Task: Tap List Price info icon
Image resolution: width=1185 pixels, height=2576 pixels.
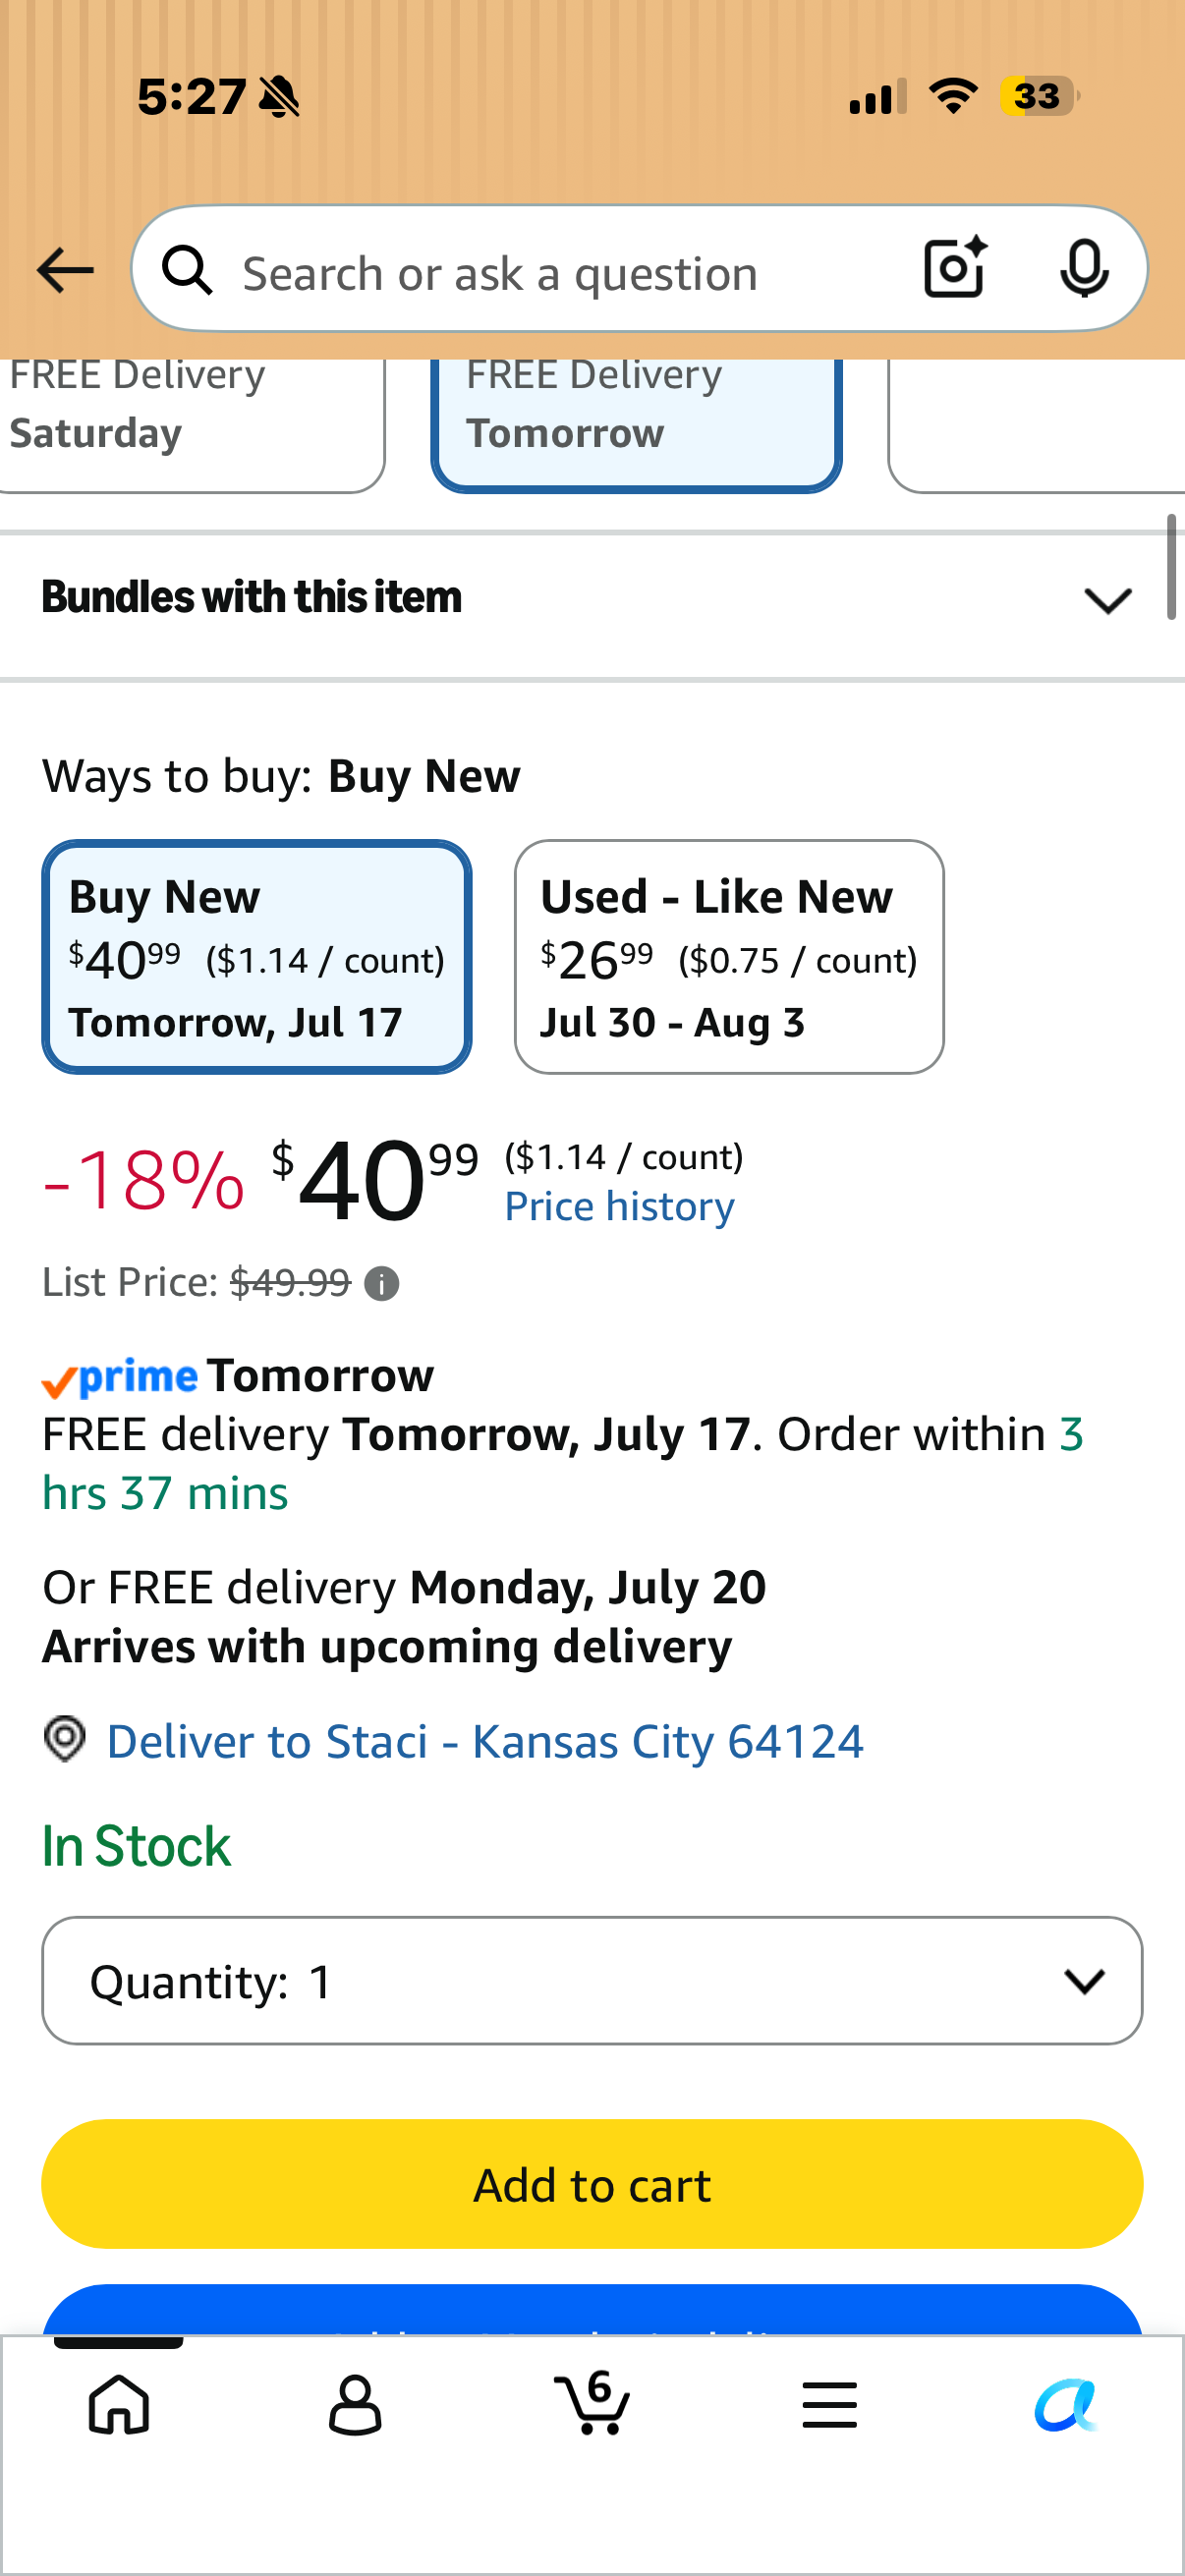Action: pos(381,1283)
